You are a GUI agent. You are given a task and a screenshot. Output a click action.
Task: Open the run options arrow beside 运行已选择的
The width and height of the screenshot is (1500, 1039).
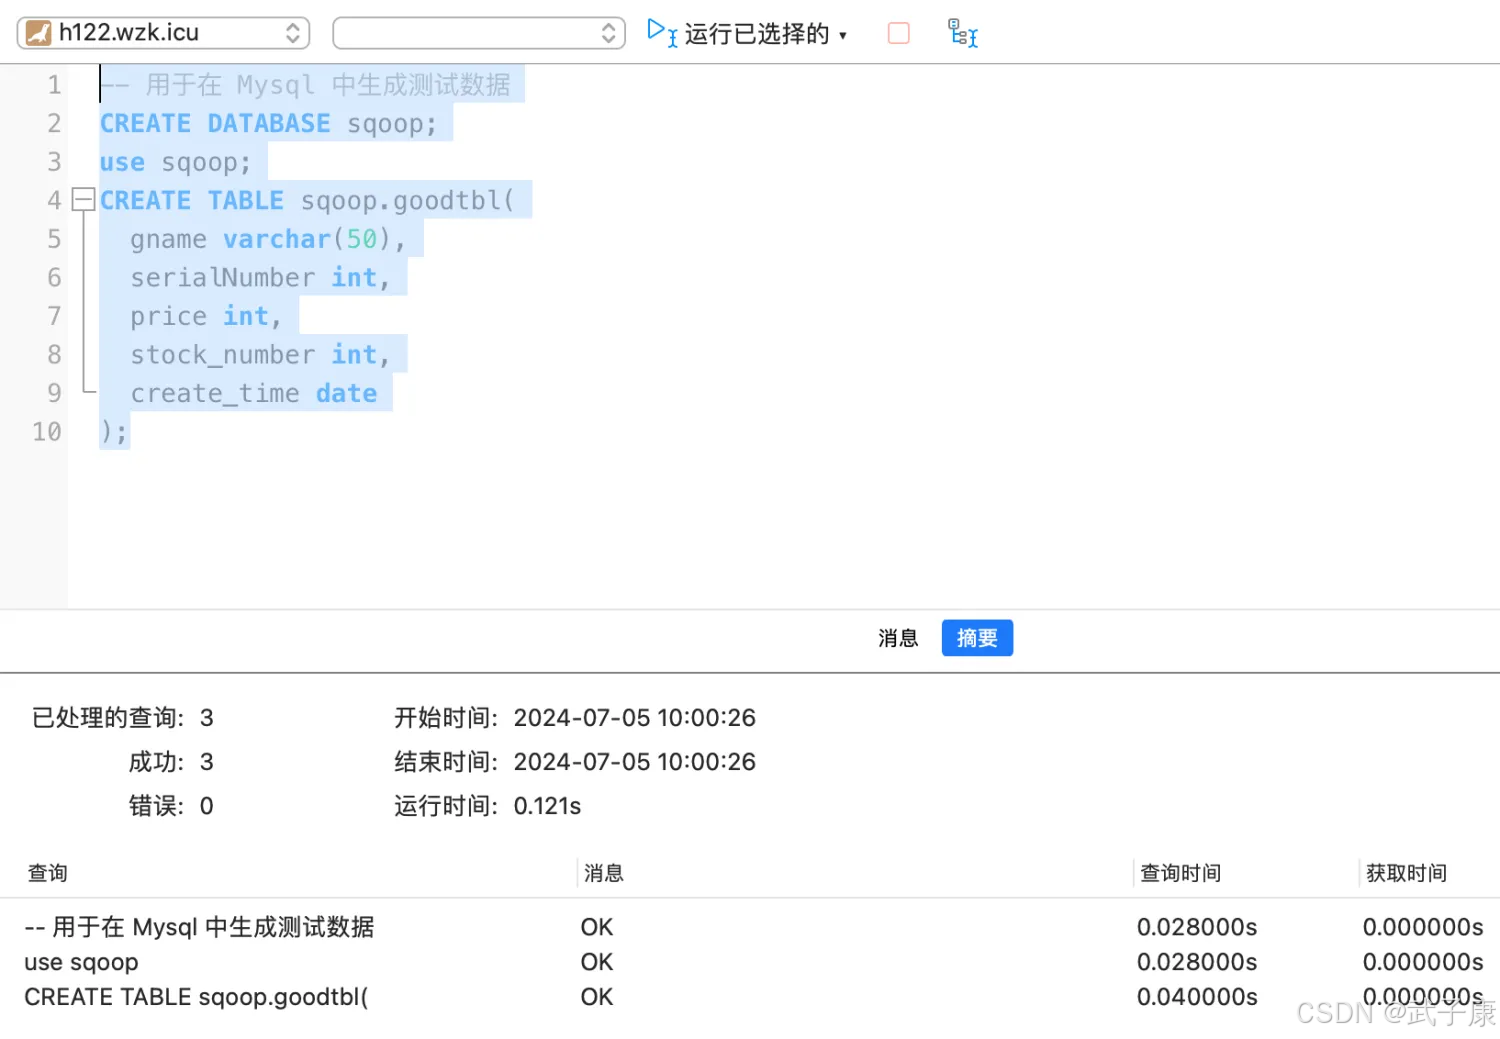(843, 35)
